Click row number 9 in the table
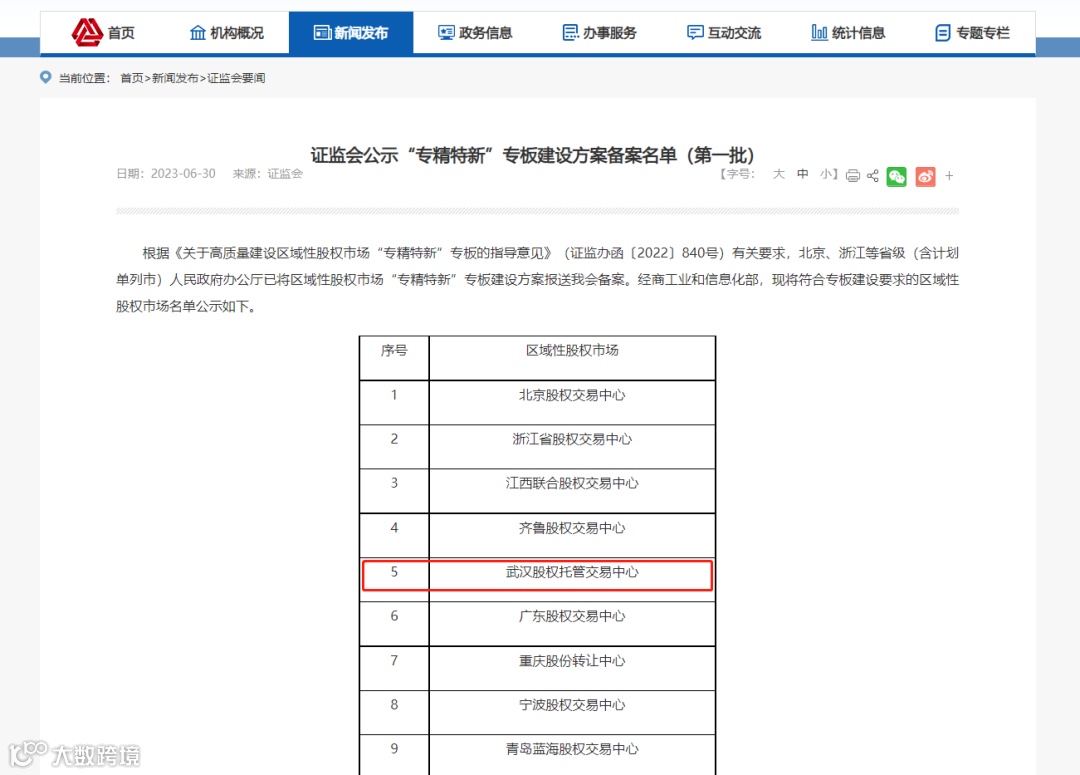The width and height of the screenshot is (1080, 775). (394, 750)
